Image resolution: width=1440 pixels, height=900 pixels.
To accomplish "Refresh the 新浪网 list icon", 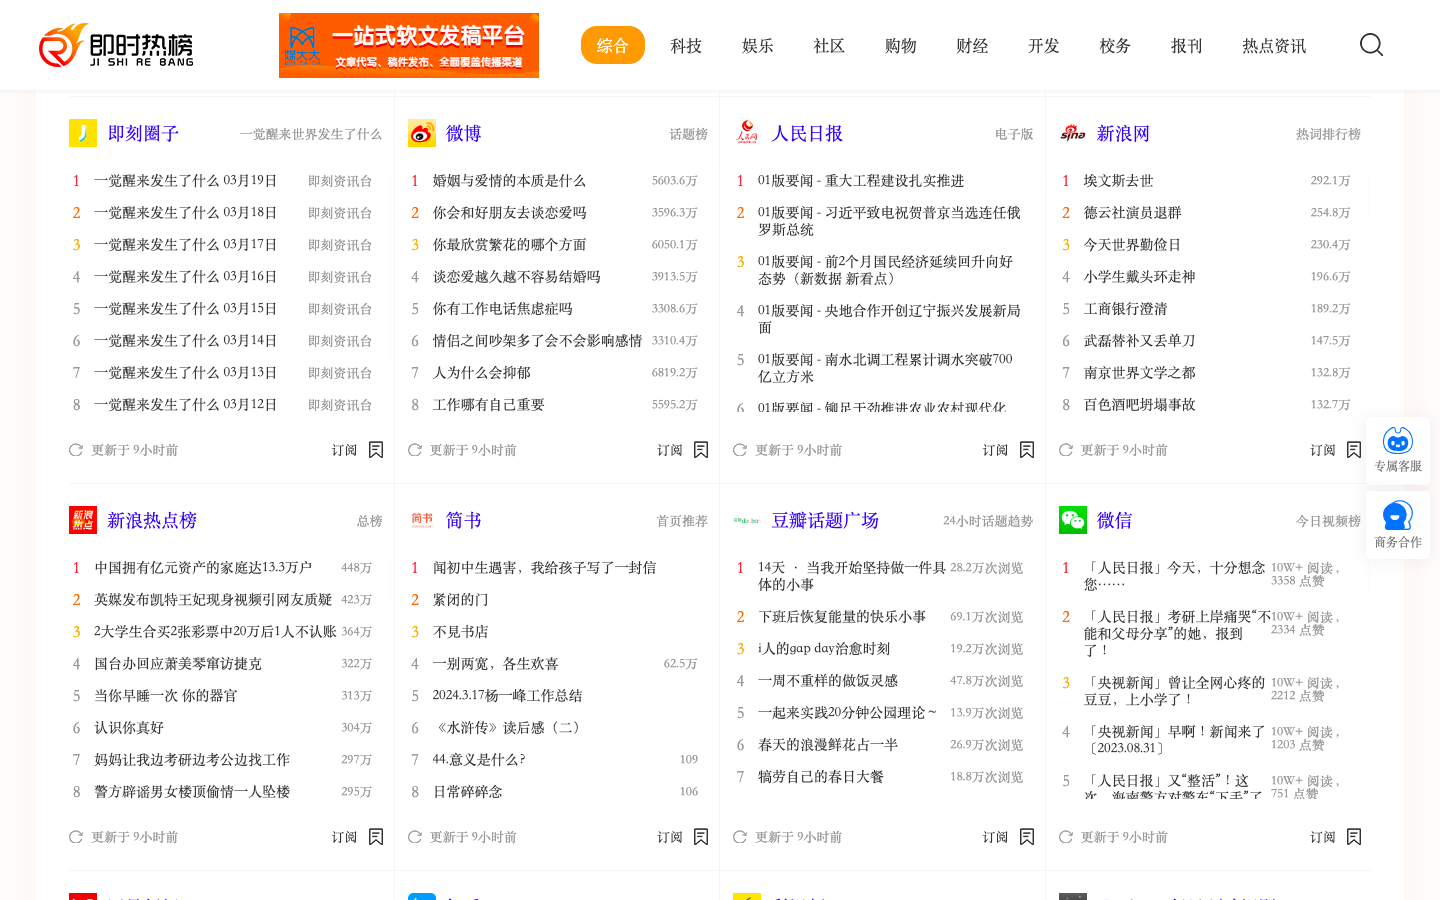I will coord(1066,450).
